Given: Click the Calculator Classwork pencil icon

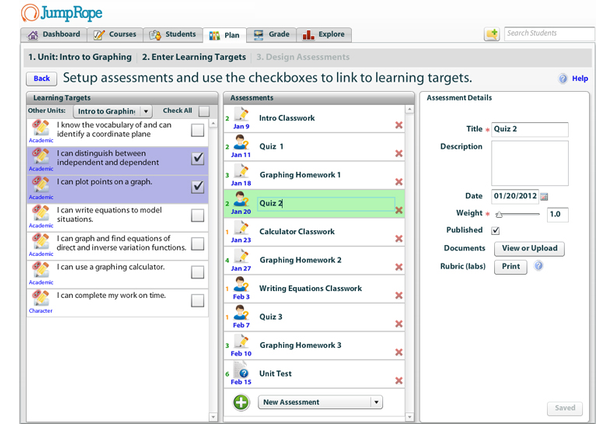Looking at the screenshot, I should coord(241,228).
